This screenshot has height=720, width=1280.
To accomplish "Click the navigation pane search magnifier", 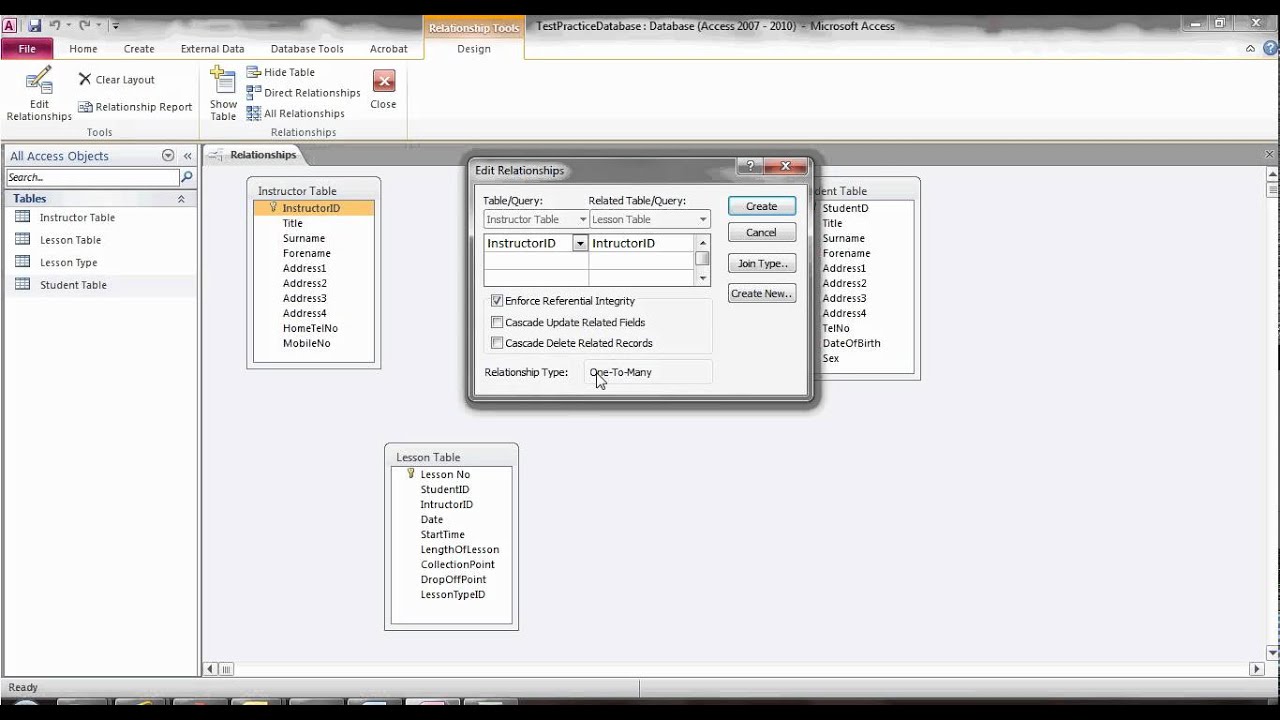I will tap(186, 177).
